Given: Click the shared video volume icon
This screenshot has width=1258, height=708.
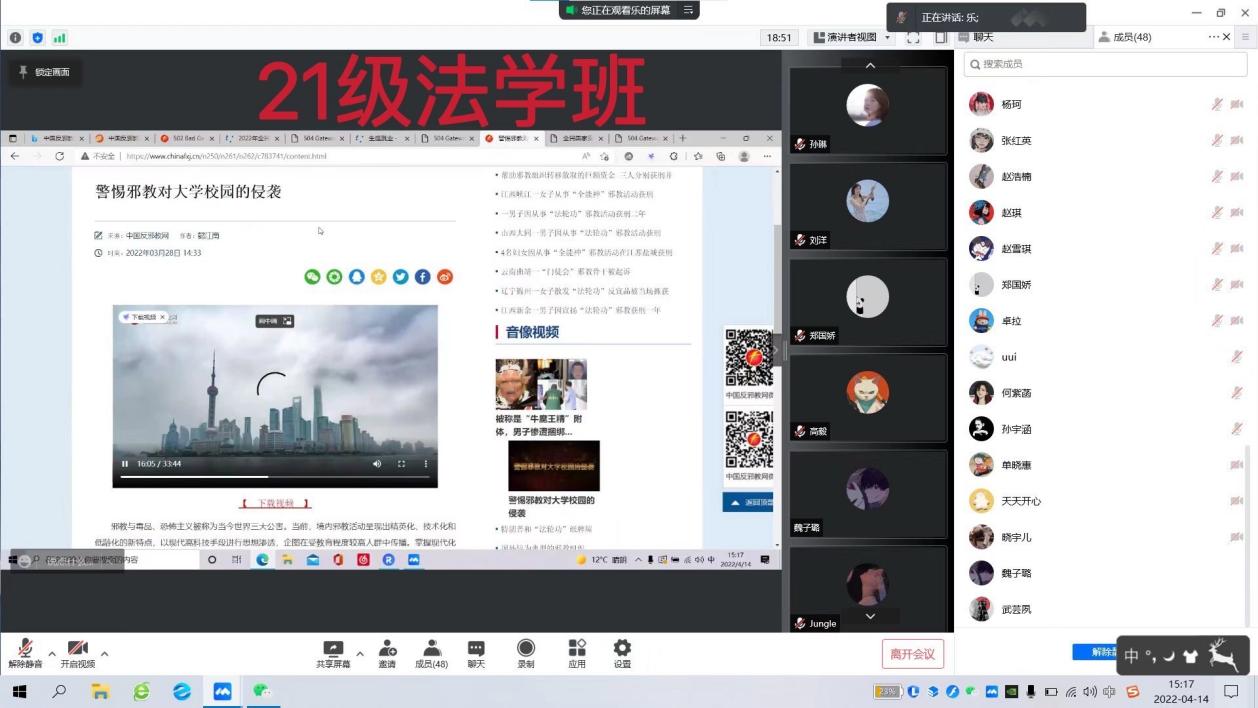Looking at the screenshot, I should pos(377,464).
